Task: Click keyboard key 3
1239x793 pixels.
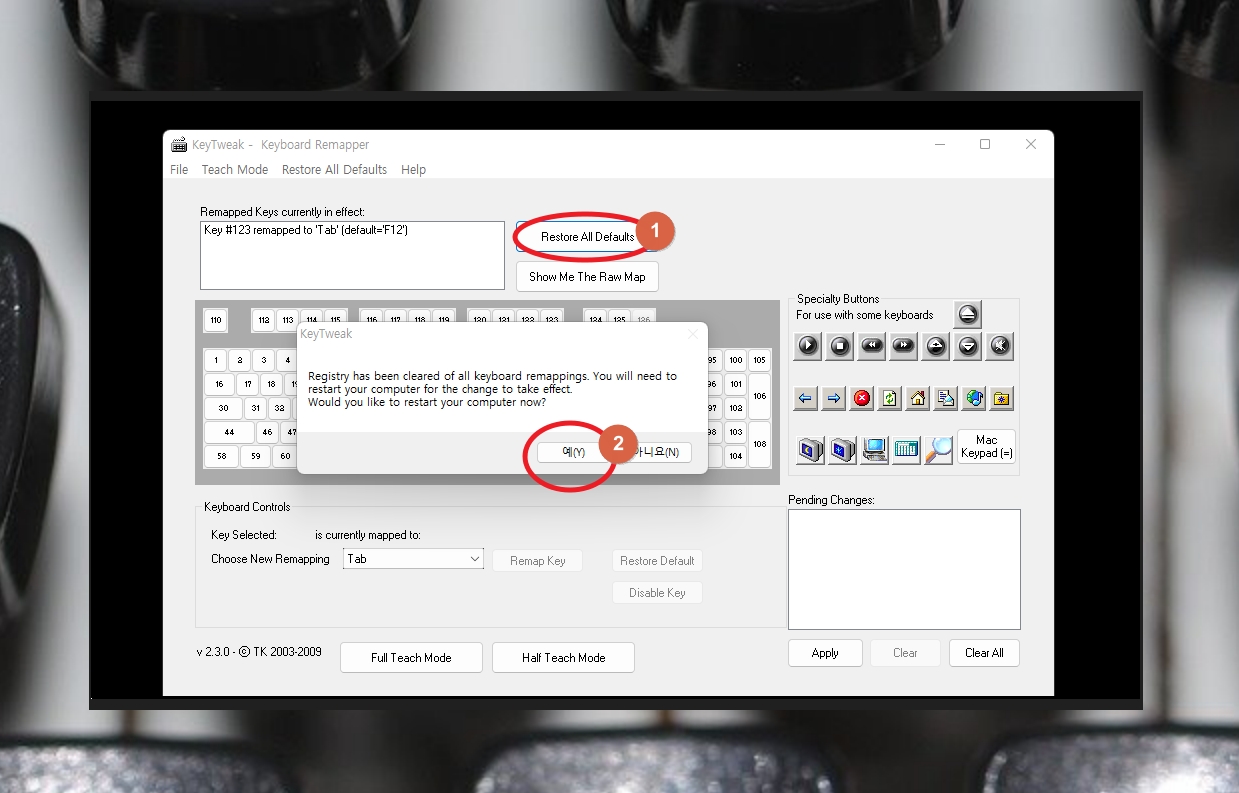Action: 263,361
